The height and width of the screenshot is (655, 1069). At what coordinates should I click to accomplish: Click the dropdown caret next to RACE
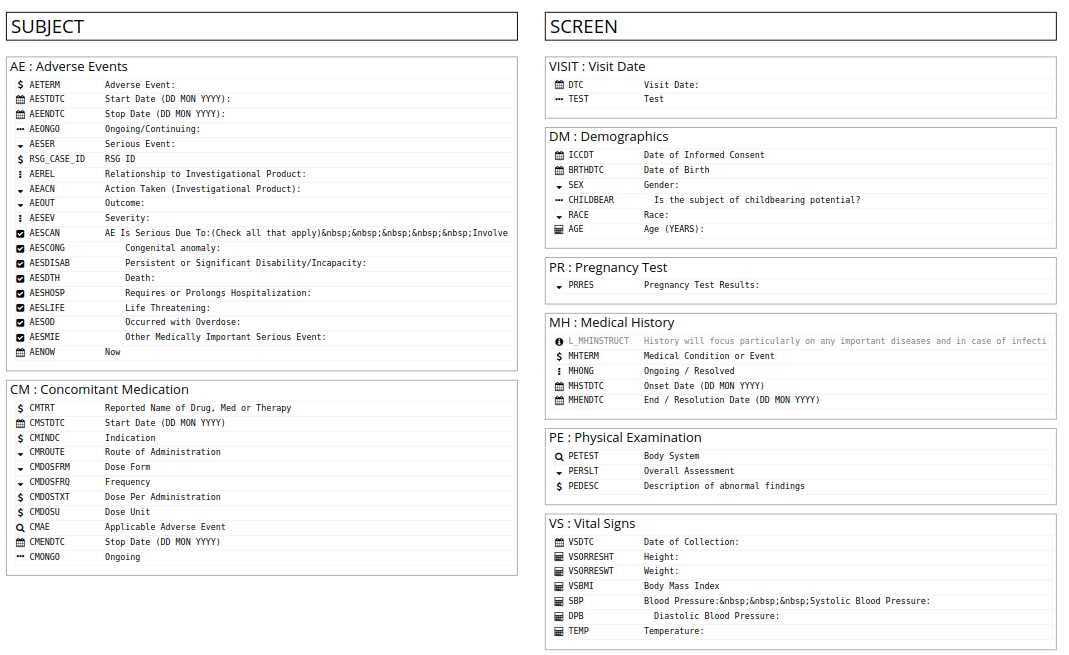[559, 217]
